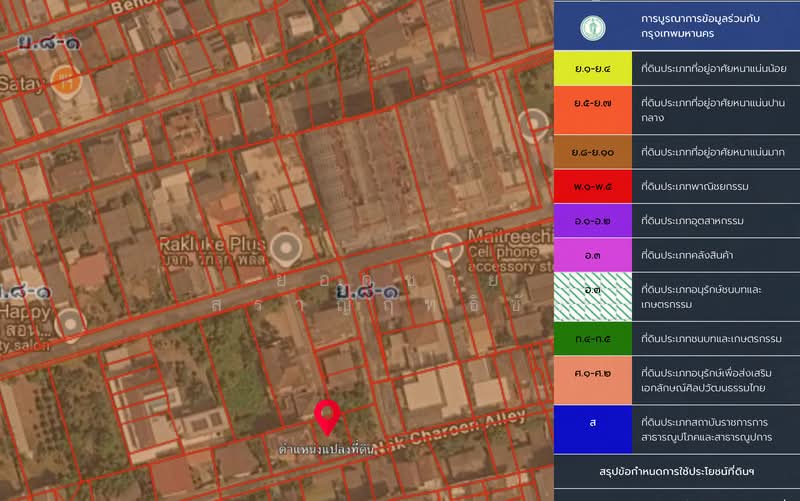Select the yellow ย.๑-ย.๔ zone swatch
This screenshot has width=800, height=501.
pos(593,68)
